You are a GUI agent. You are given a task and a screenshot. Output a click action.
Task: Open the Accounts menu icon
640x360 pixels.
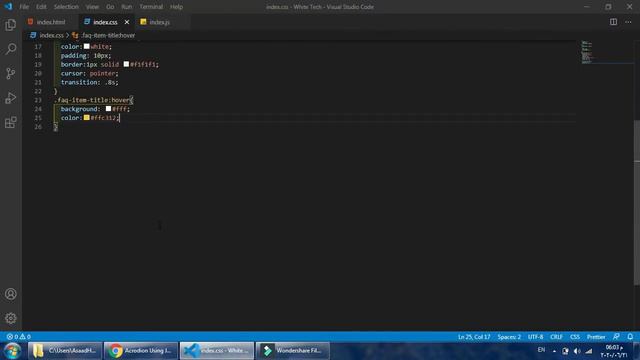tap(11, 294)
